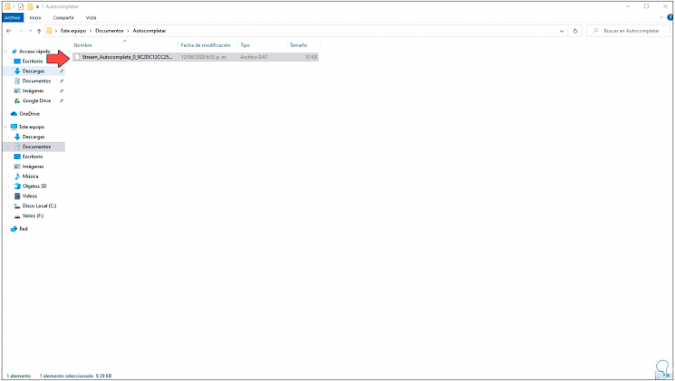Open Imágenes under Este equipo

[33, 167]
